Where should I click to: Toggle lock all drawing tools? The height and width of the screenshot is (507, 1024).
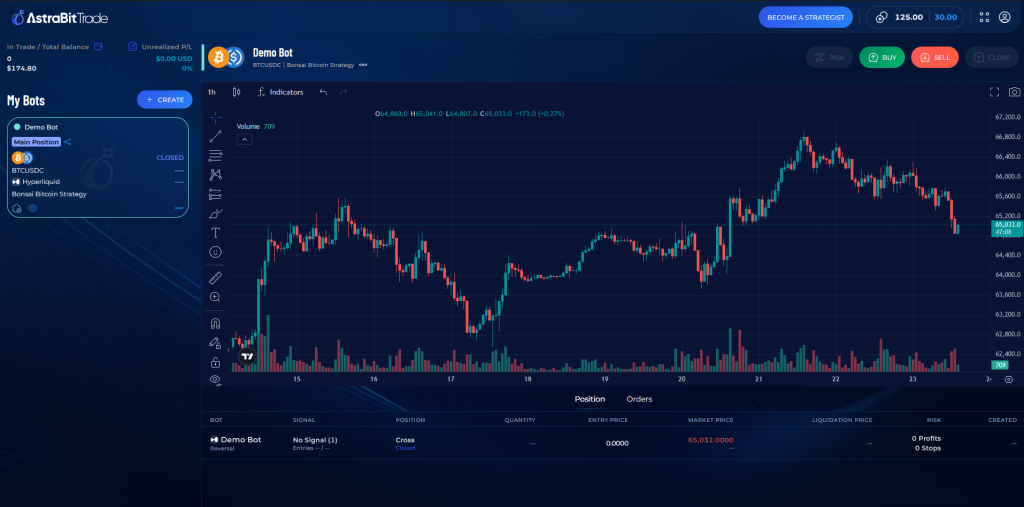[216, 362]
